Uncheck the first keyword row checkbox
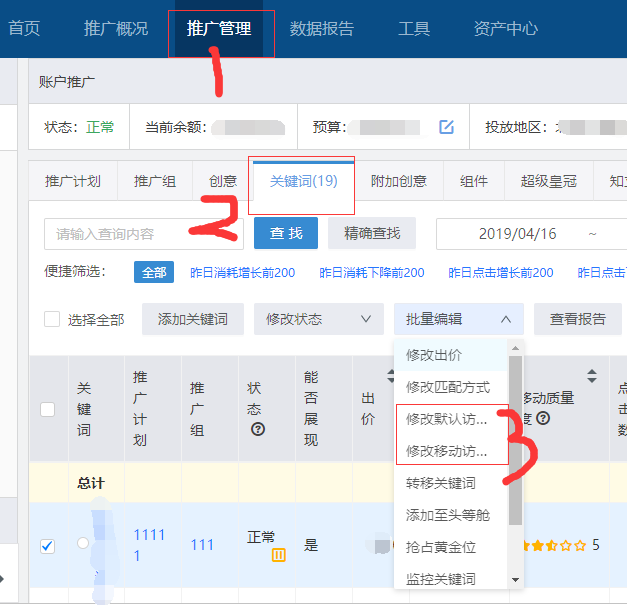627x605 pixels. pyautogui.click(x=47, y=546)
